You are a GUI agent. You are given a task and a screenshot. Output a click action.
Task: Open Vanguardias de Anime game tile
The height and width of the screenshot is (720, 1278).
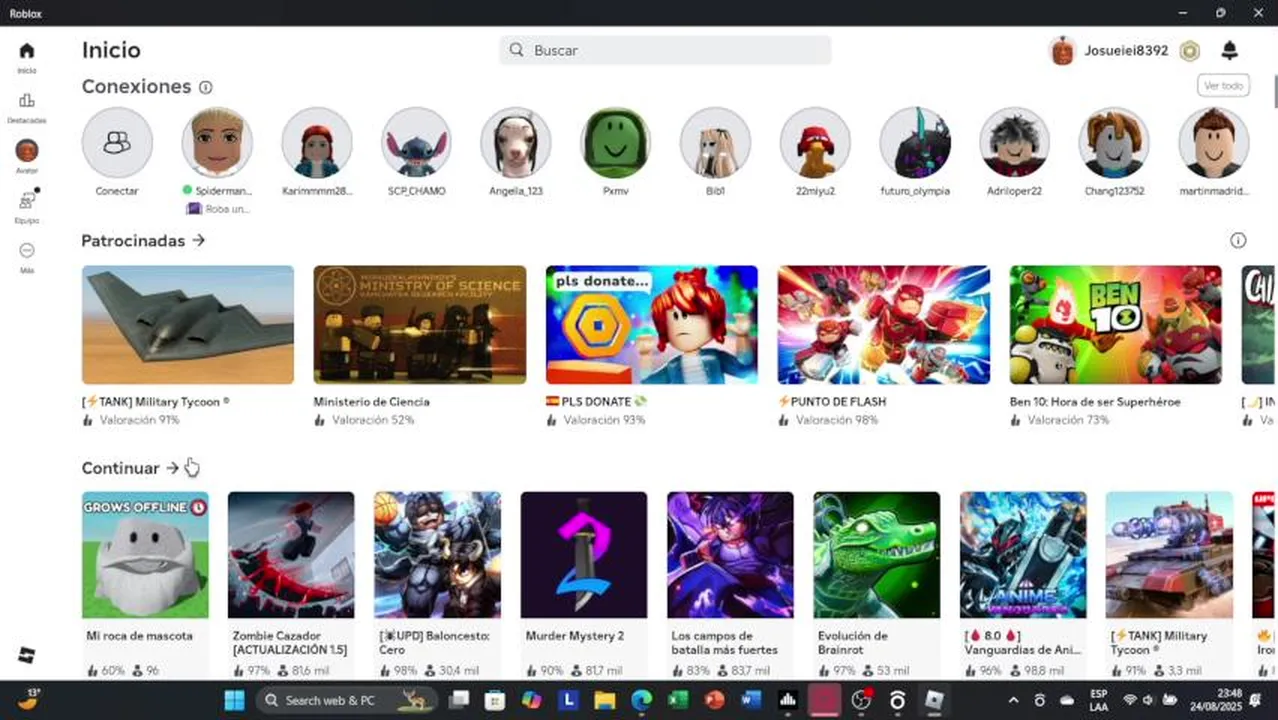pos(1023,555)
